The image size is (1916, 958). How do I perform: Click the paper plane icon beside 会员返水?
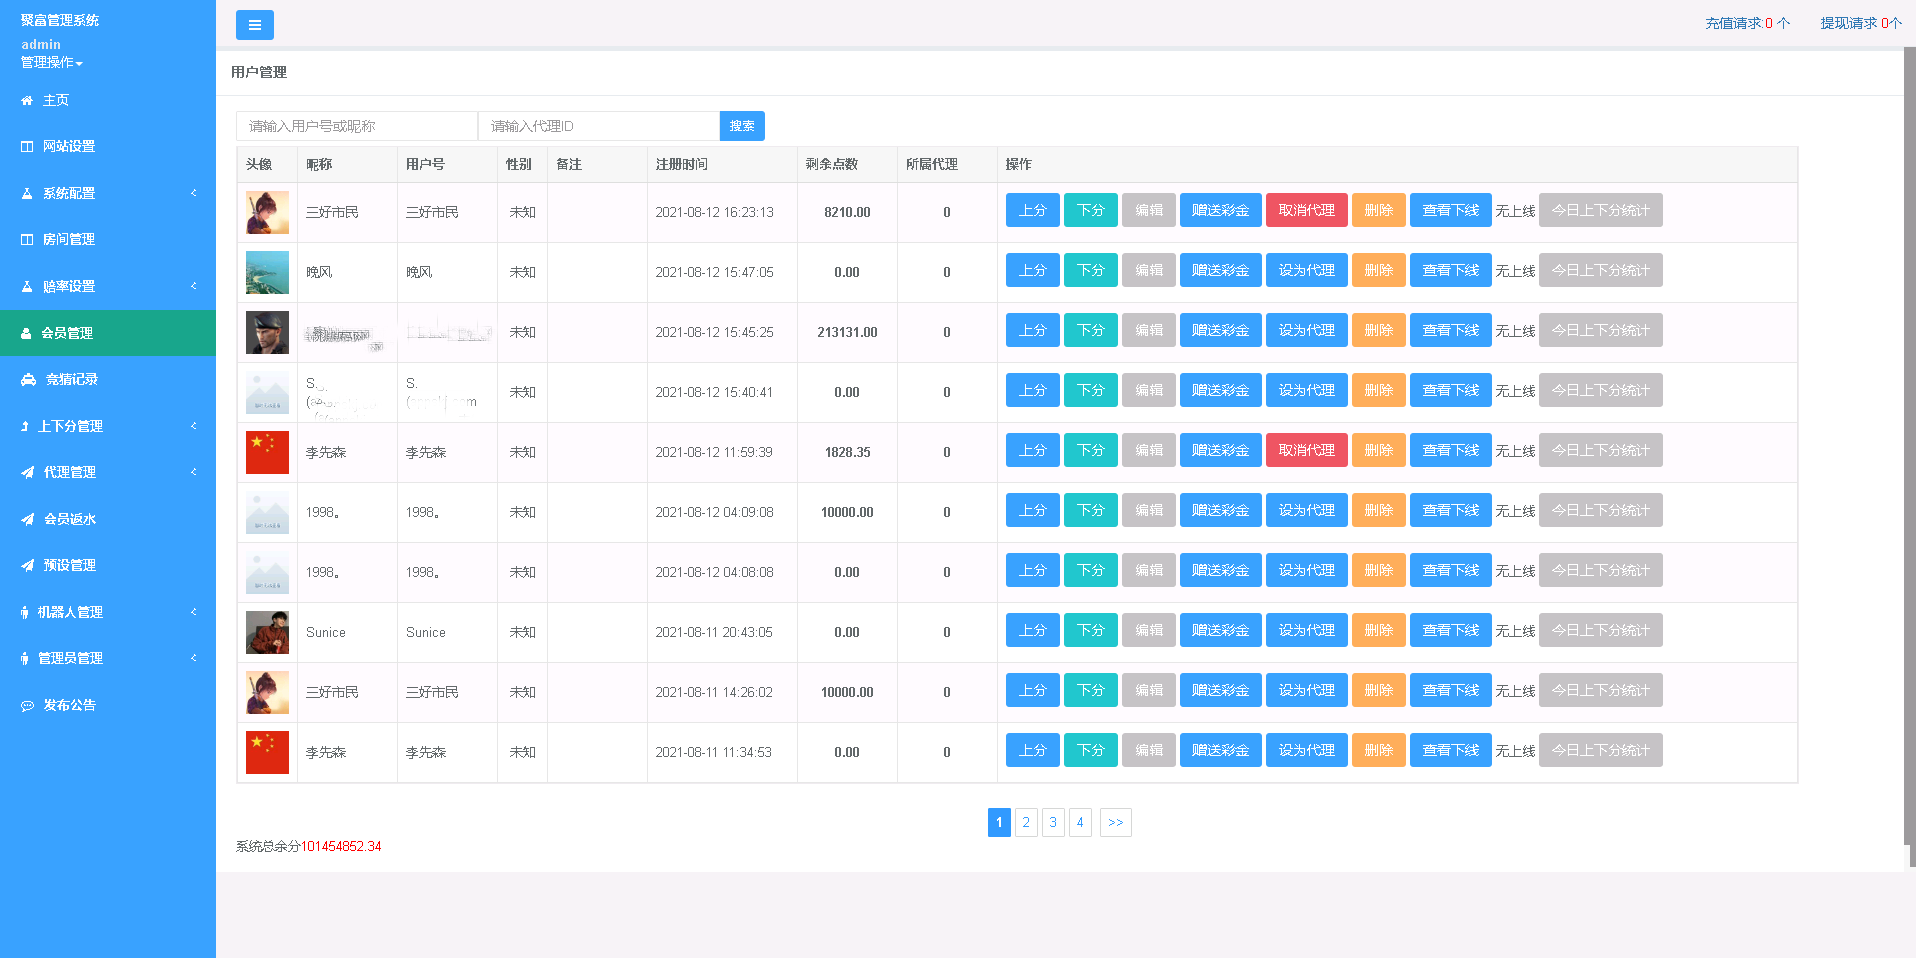(27, 519)
